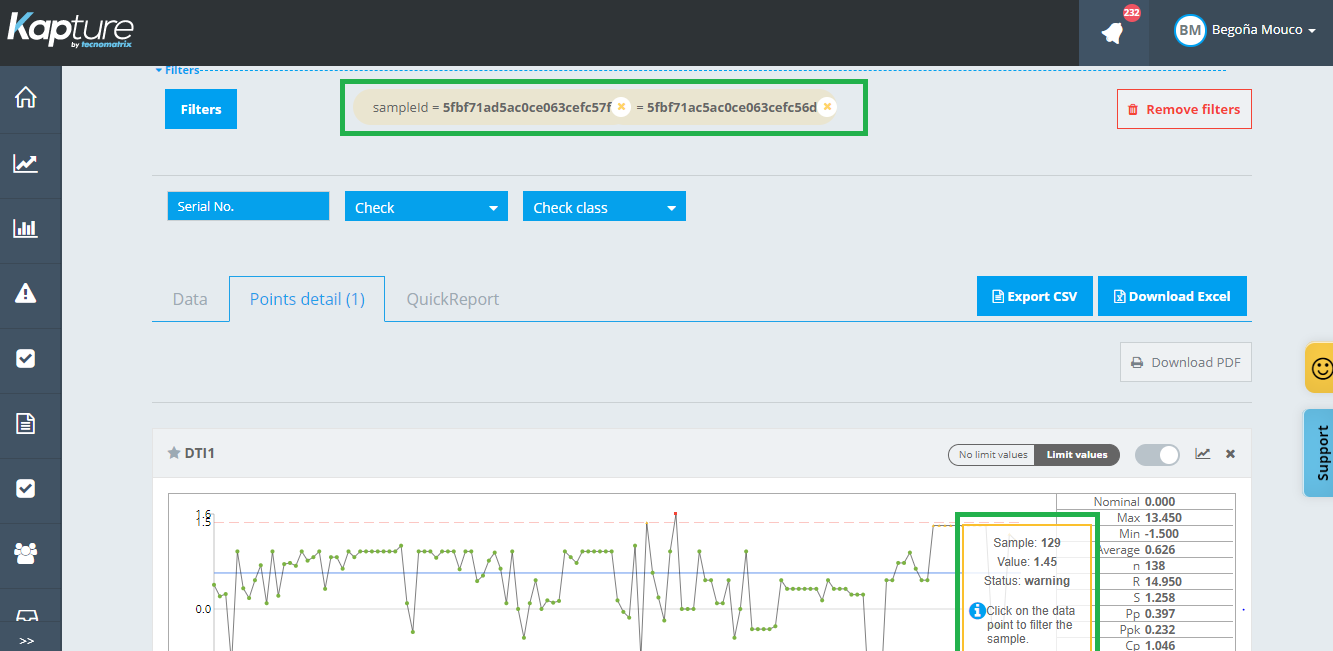Open the notifications bell with 232 badge
This screenshot has width=1333, height=651.
point(1113,32)
